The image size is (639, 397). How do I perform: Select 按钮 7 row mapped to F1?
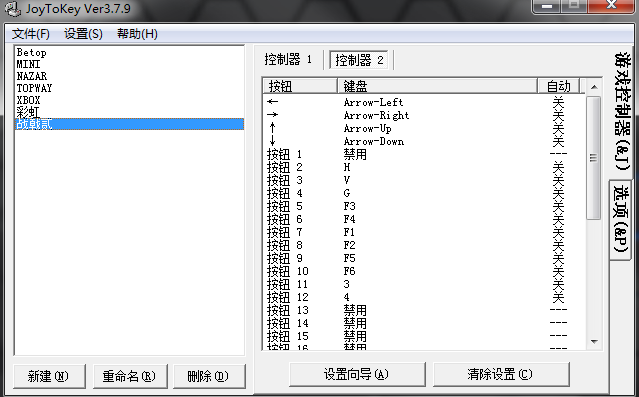coord(424,232)
